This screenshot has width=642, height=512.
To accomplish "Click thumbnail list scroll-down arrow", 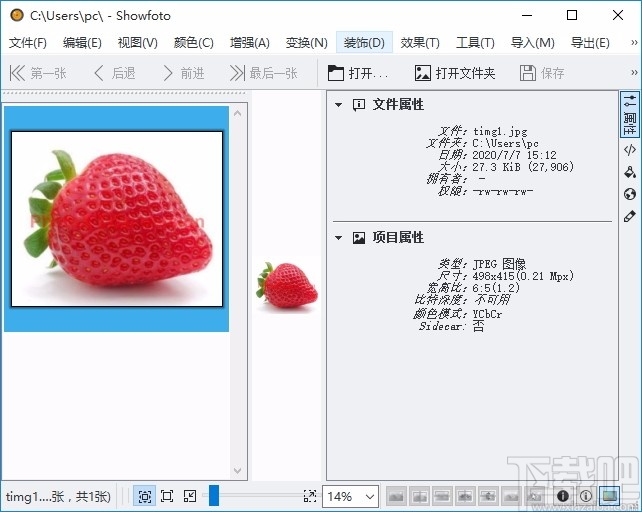I will [237, 471].
